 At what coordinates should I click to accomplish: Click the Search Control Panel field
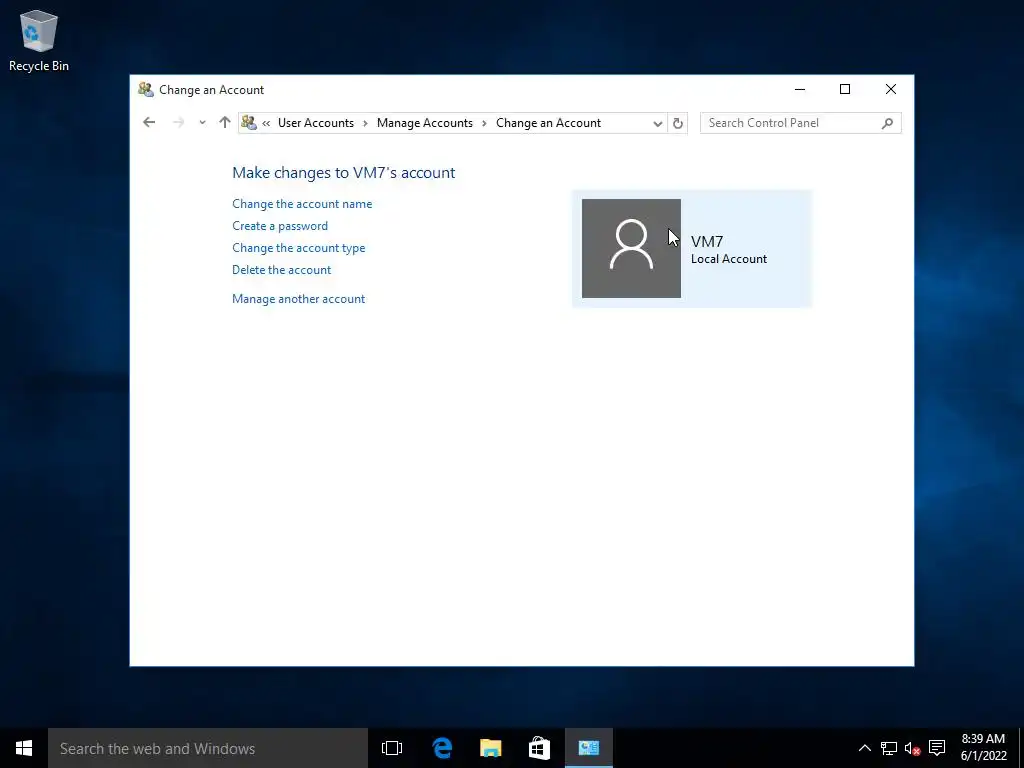point(792,123)
